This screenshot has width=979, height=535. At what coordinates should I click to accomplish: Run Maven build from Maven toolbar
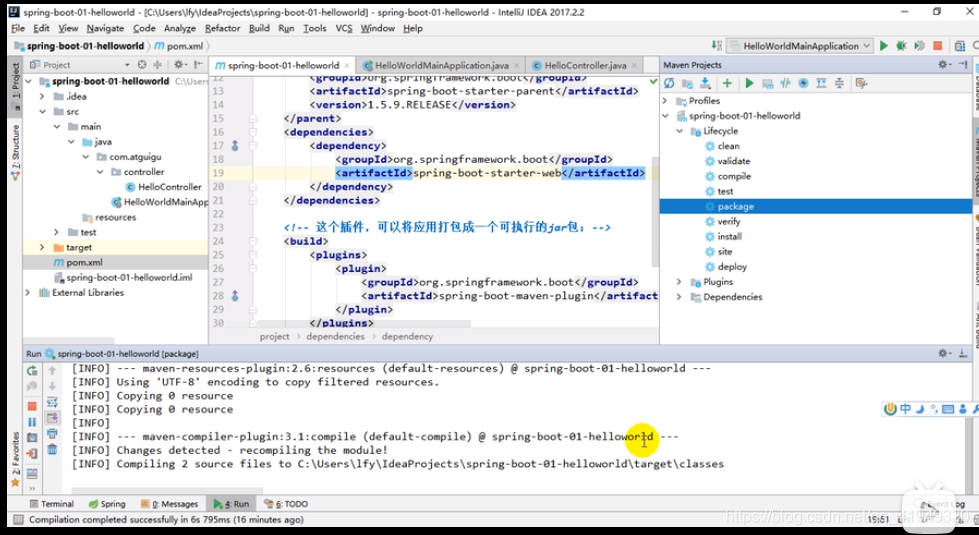click(x=749, y=83)
